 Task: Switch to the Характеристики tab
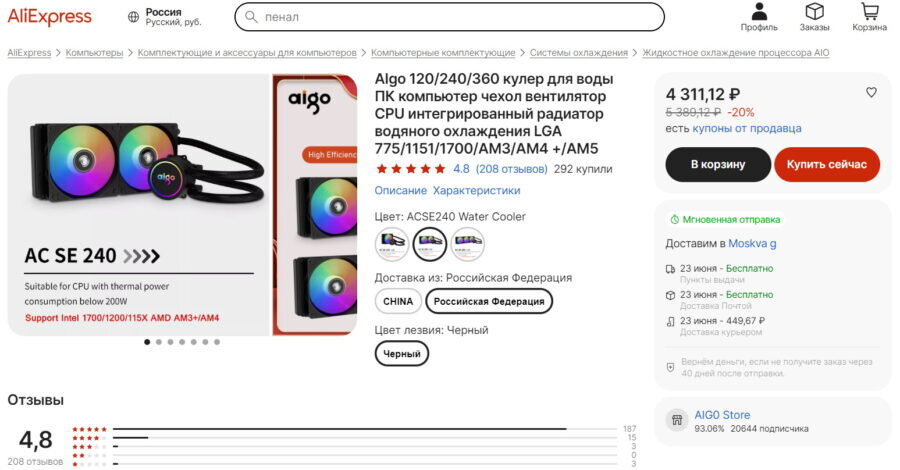point(476,191)
